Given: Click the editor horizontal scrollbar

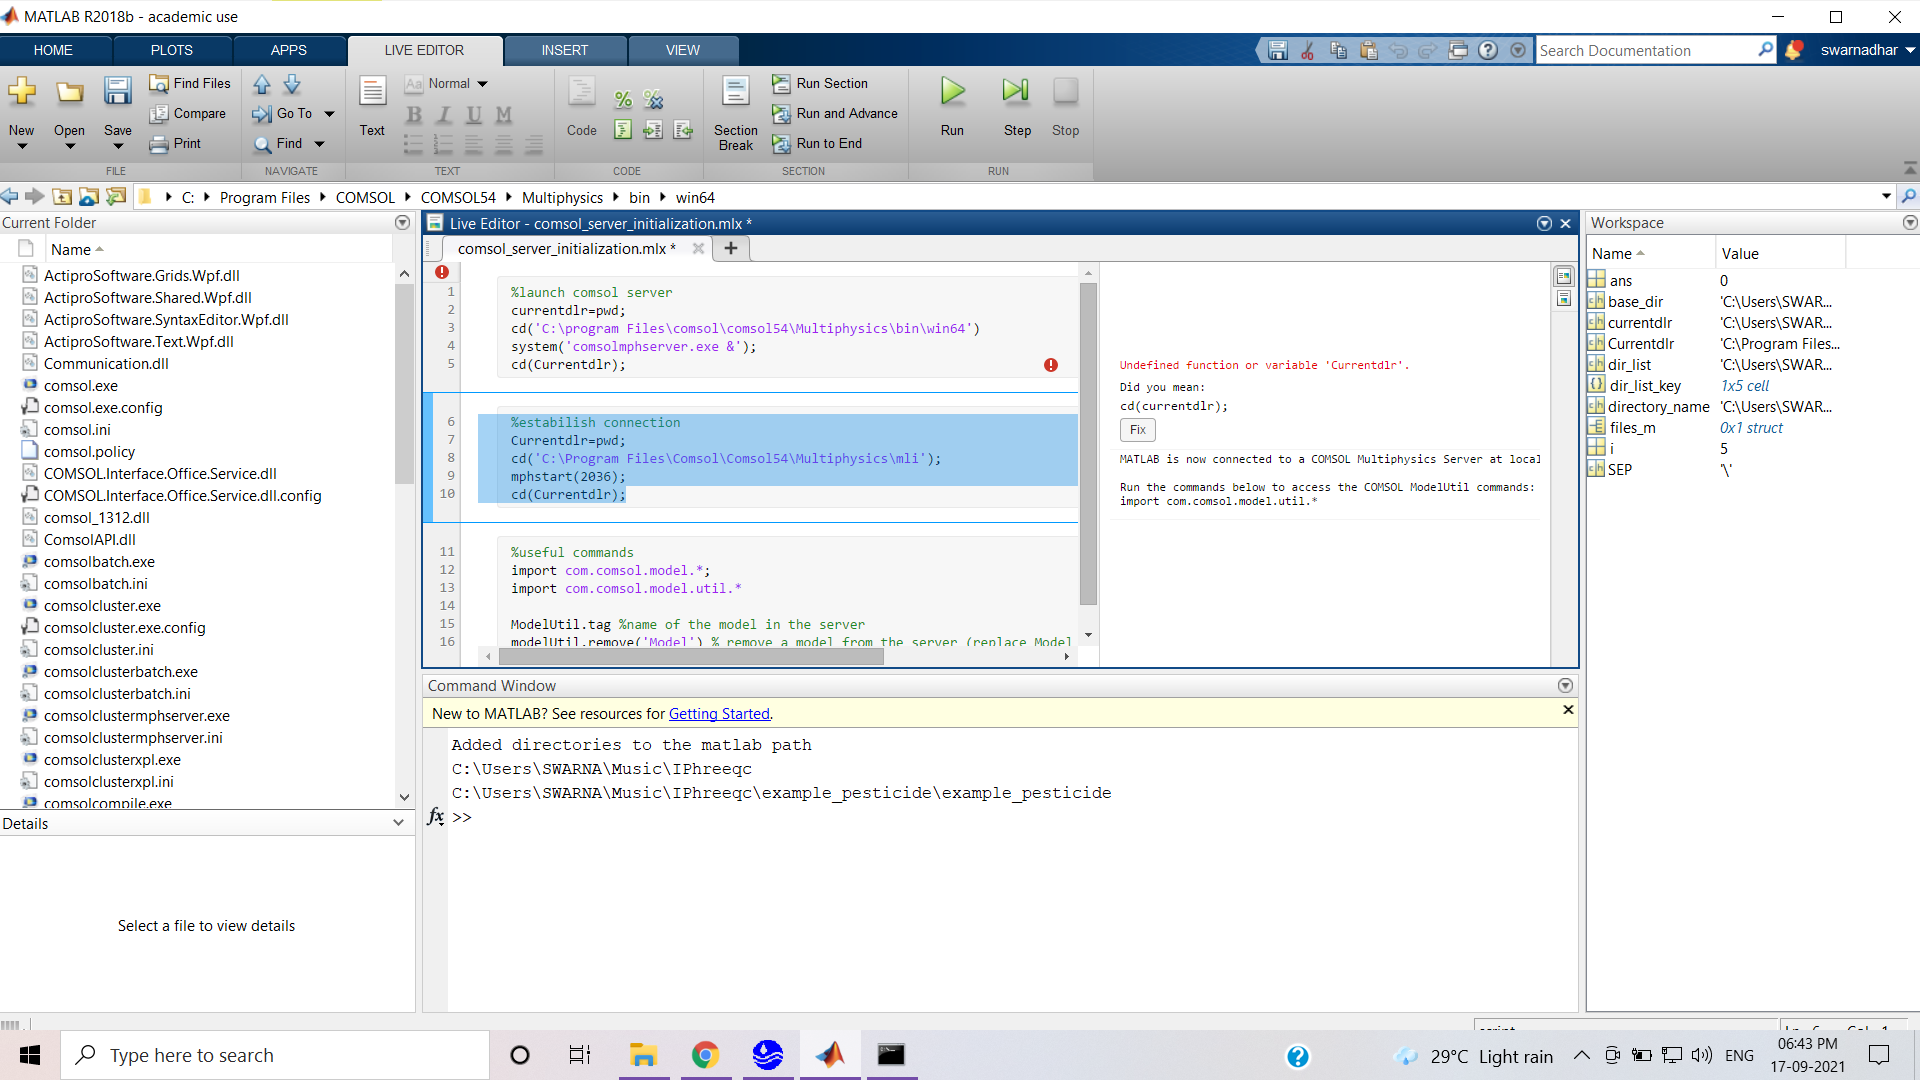Looking at the screenshot, I should tap(690, 657).
